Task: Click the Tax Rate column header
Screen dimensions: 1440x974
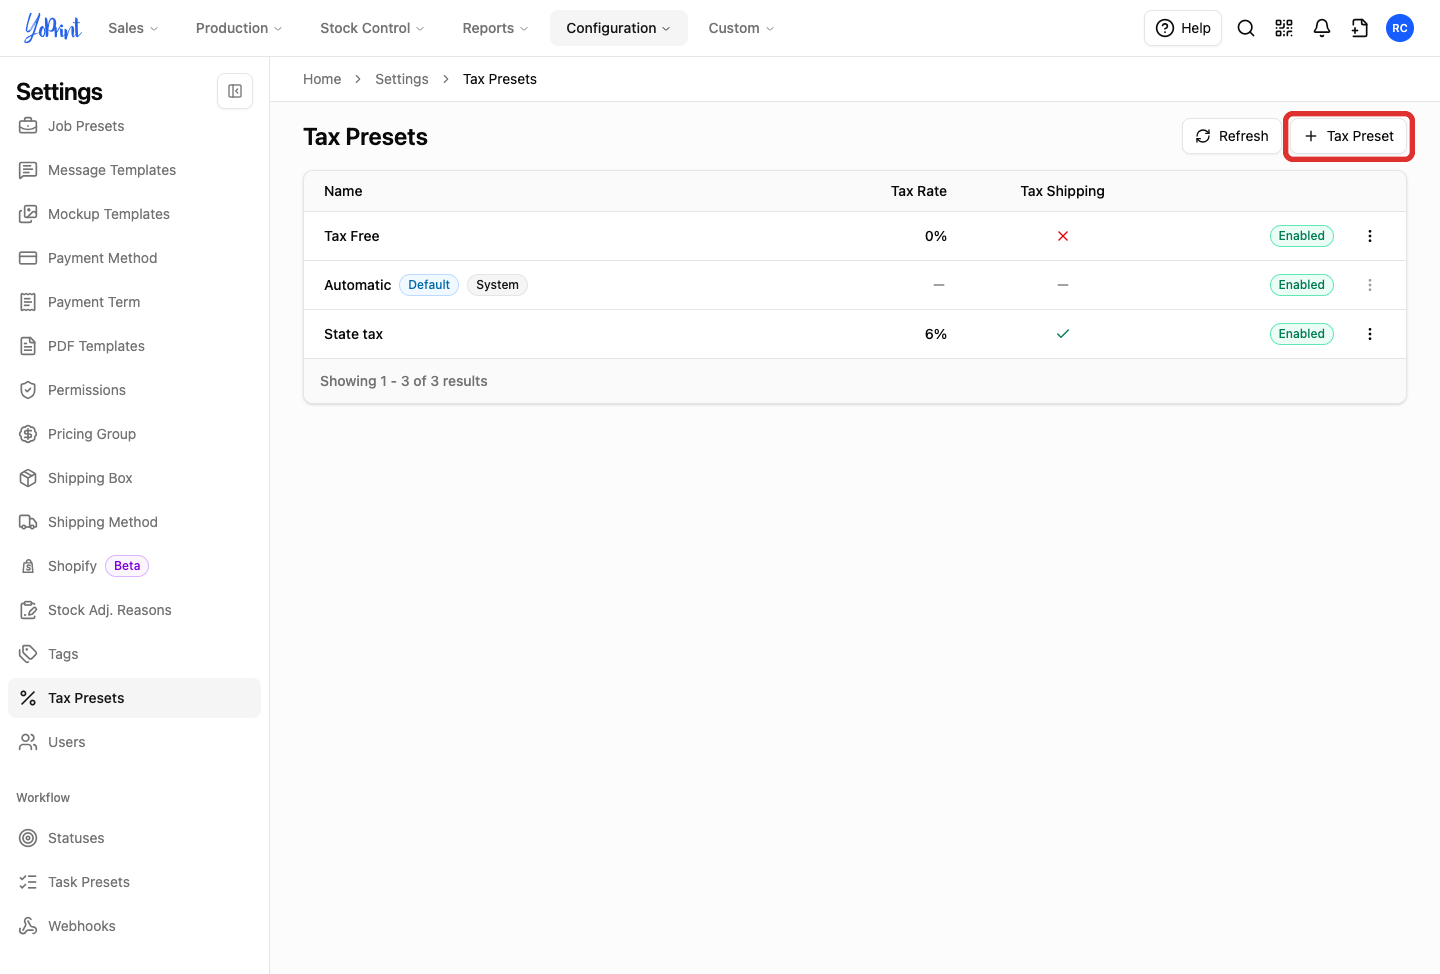Action: pyautogui.click(x=918, y=191)
